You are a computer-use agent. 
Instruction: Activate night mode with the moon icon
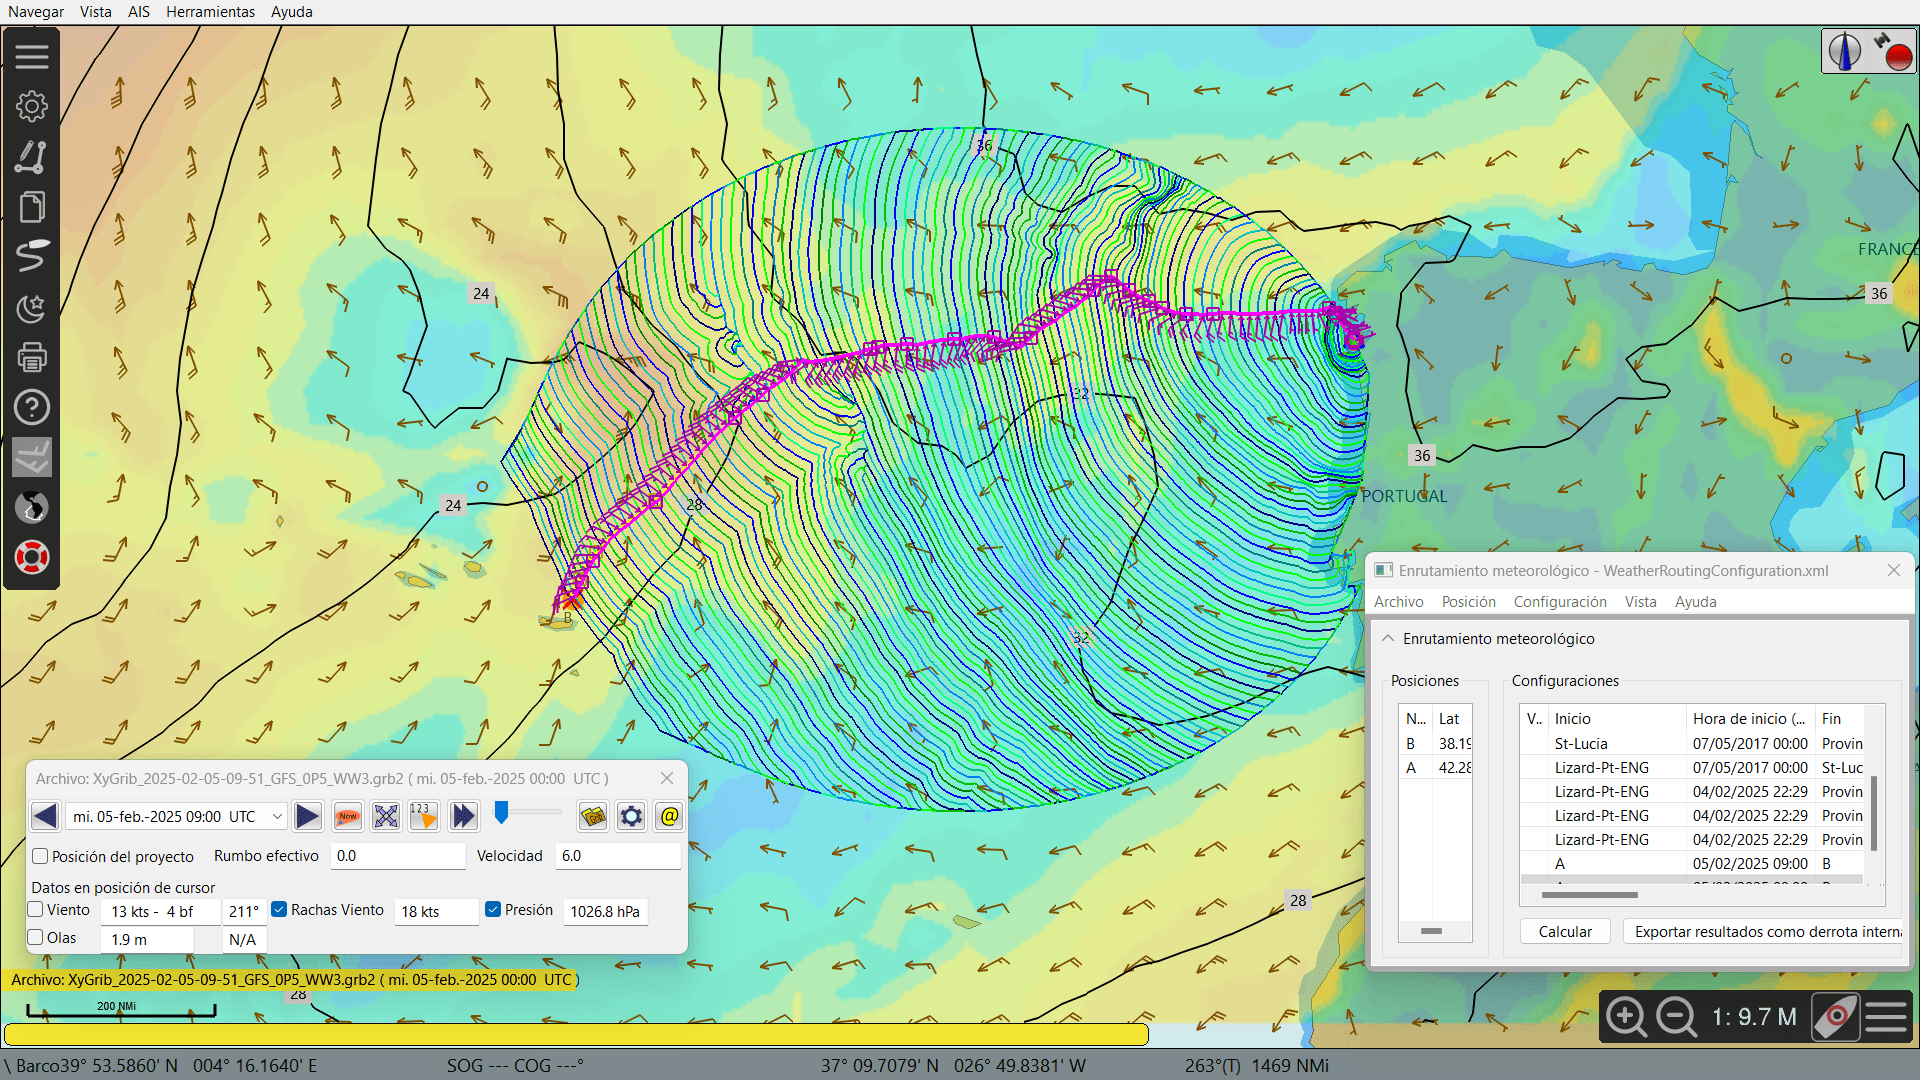click(x=32, y=308)
